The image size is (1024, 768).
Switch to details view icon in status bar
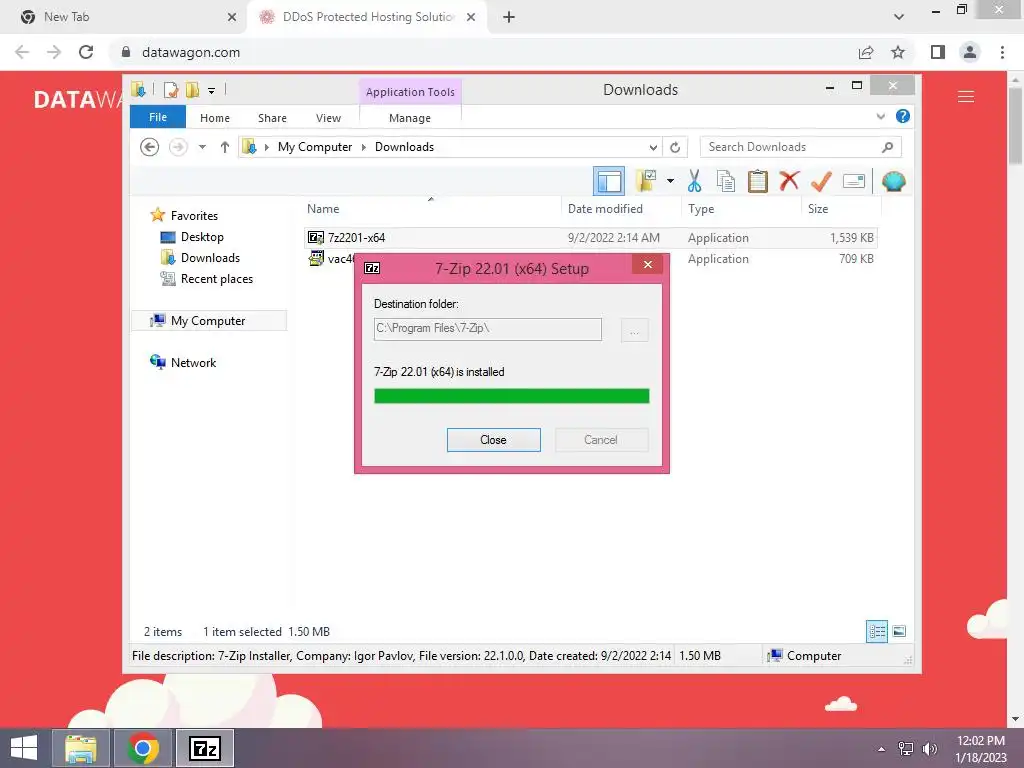876,631
